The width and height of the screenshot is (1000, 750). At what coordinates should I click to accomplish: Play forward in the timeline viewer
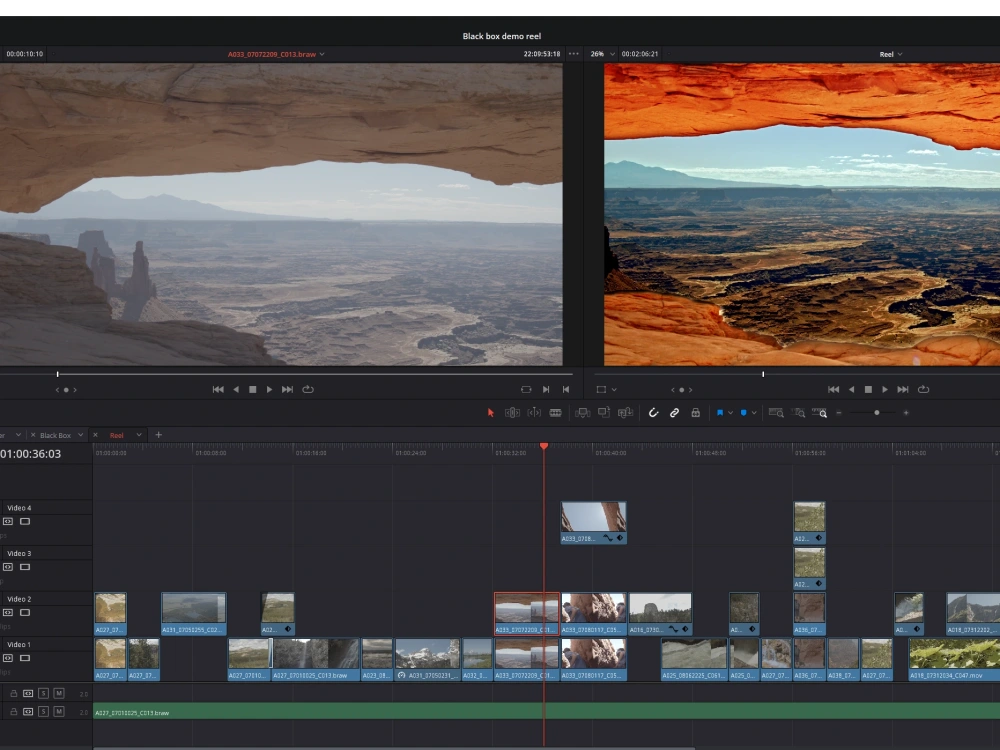(885, 389)
